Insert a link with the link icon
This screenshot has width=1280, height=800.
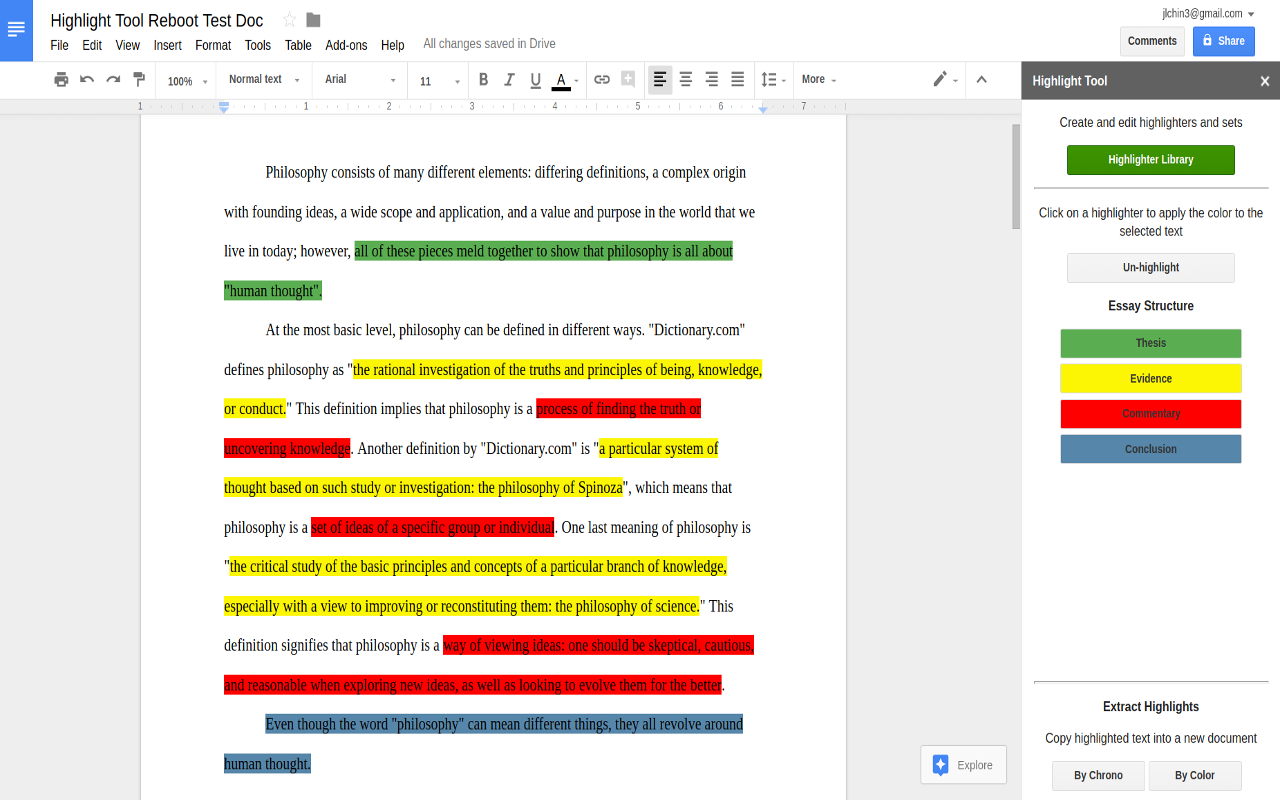click(x=600, y=79)
